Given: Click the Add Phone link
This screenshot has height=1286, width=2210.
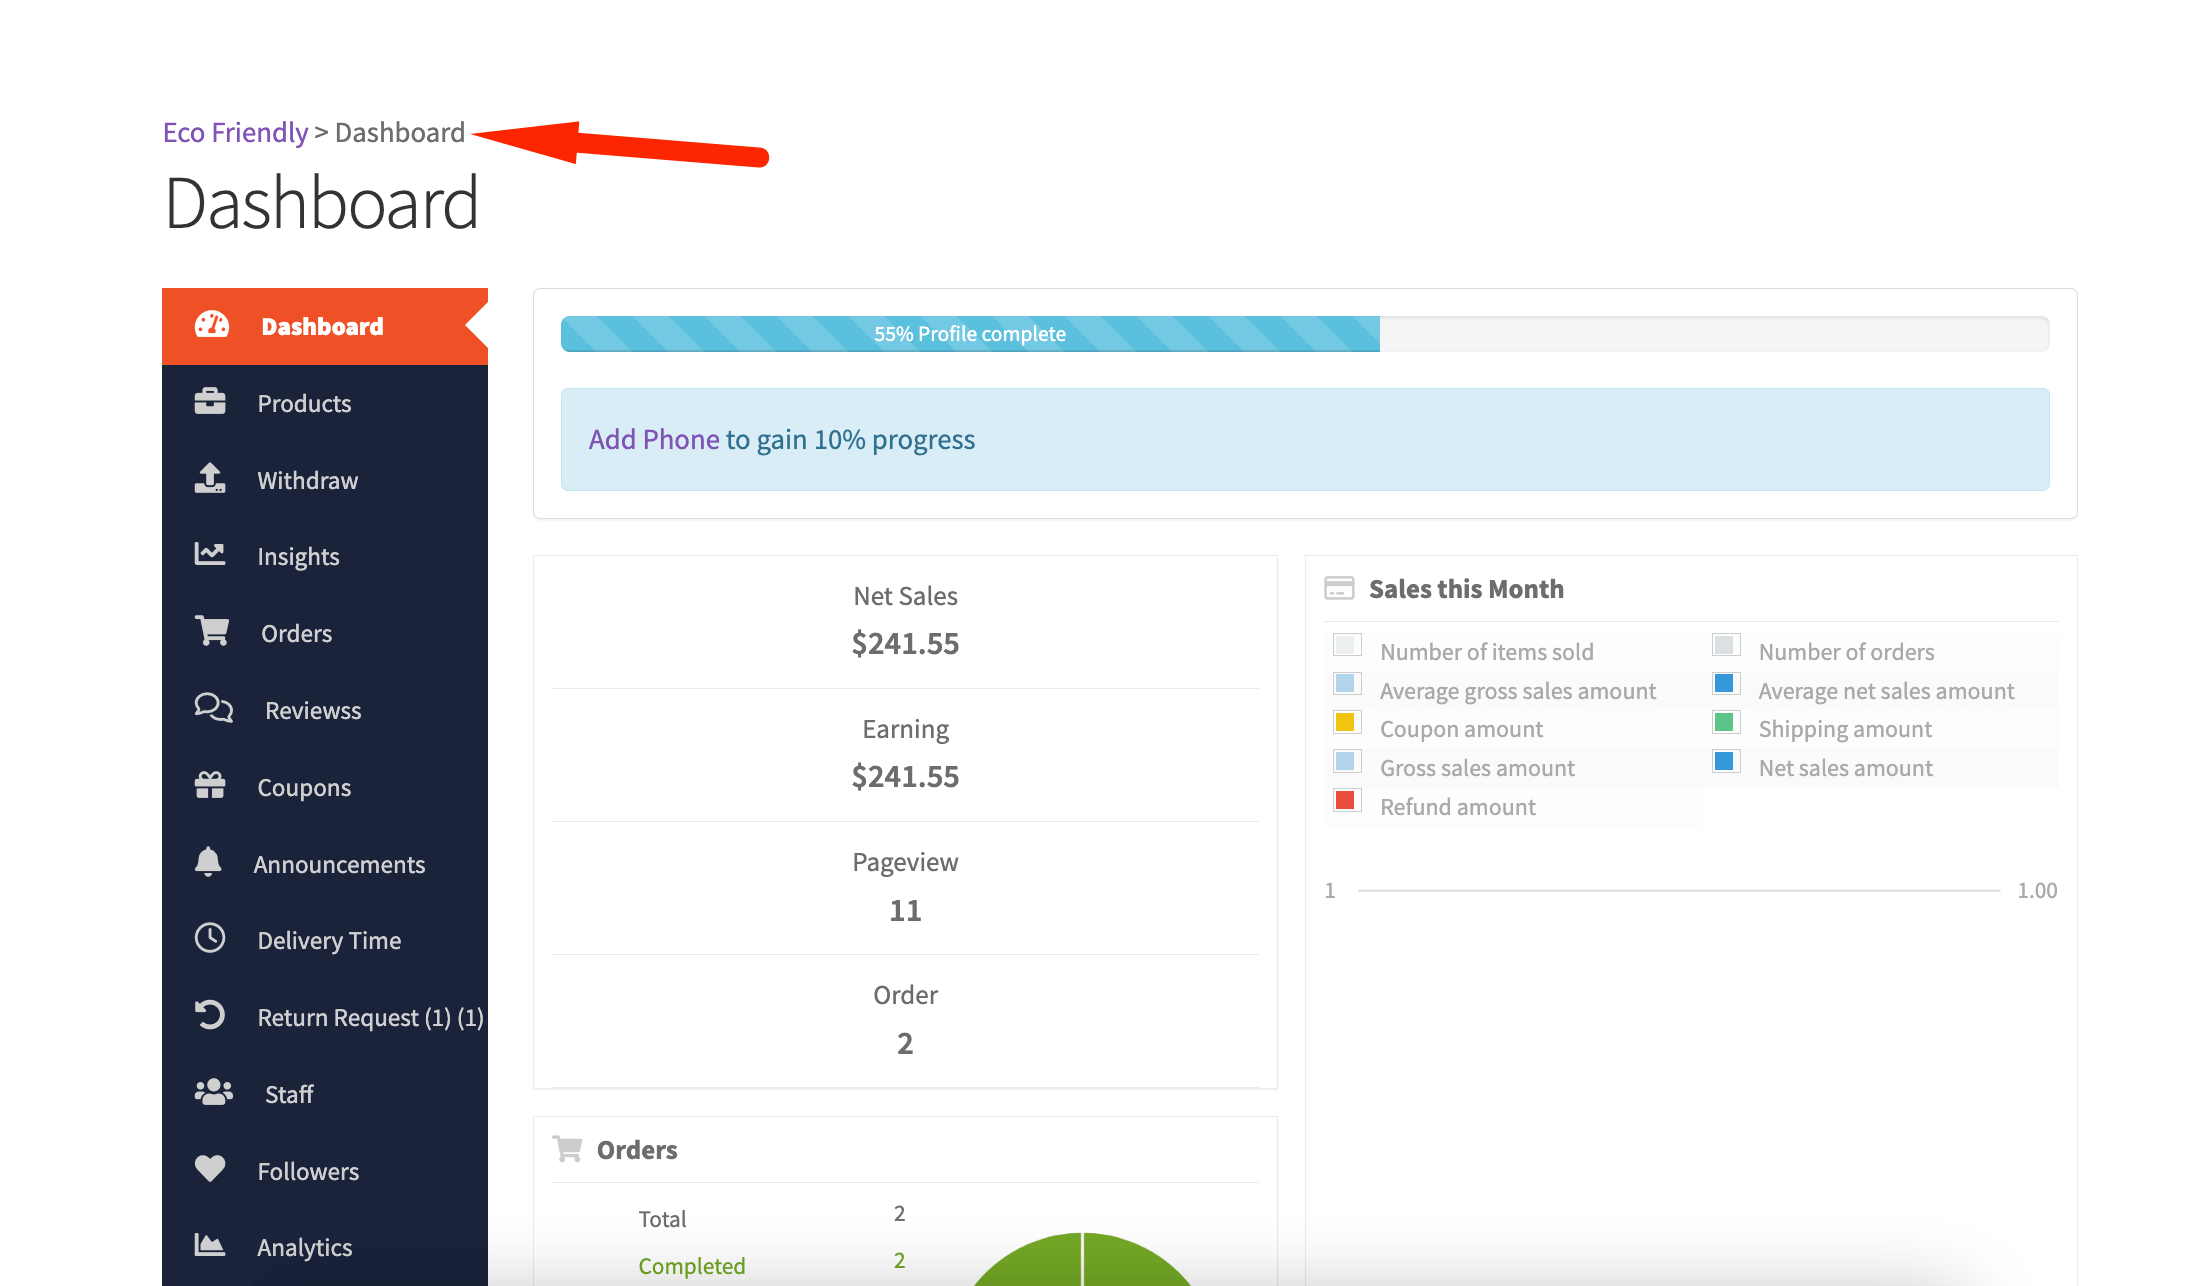Looking at the screenshot, I should coord(654,439).
